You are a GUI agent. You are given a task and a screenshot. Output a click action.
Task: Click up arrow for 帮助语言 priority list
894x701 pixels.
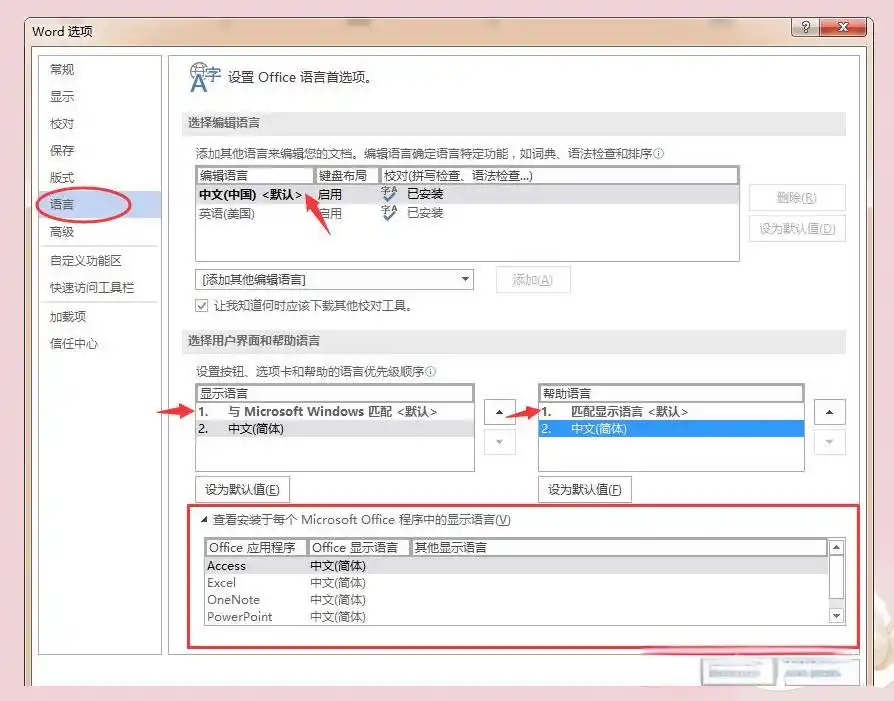[831, 411]
